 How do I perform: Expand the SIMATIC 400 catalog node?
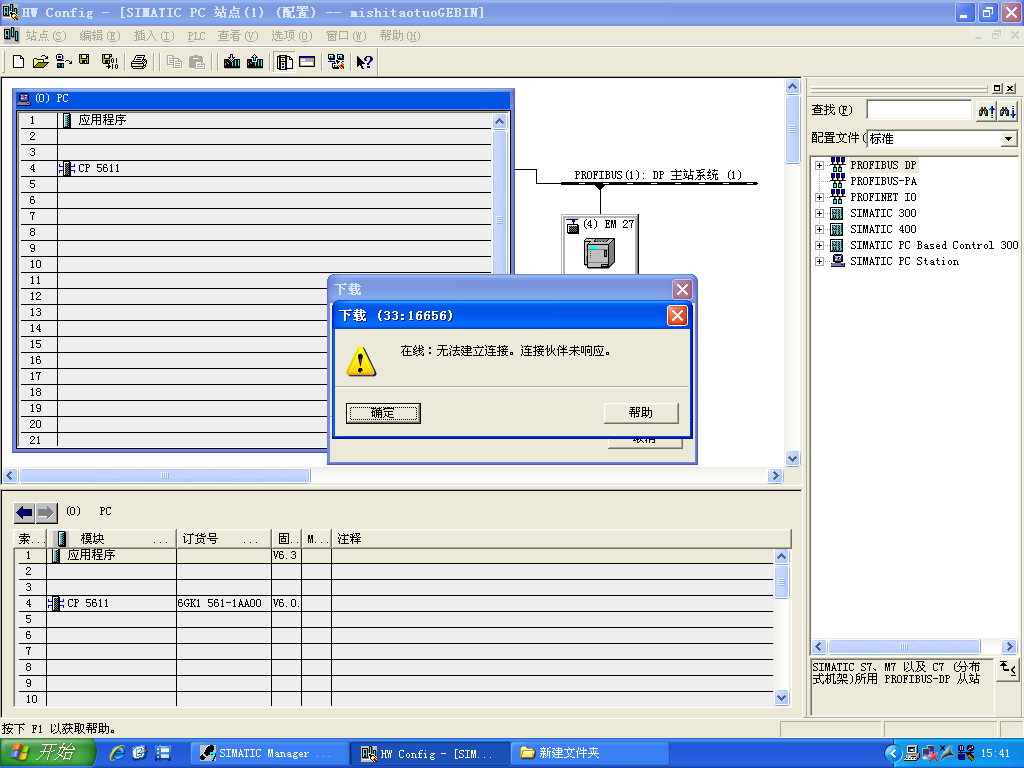coord(820,229)
